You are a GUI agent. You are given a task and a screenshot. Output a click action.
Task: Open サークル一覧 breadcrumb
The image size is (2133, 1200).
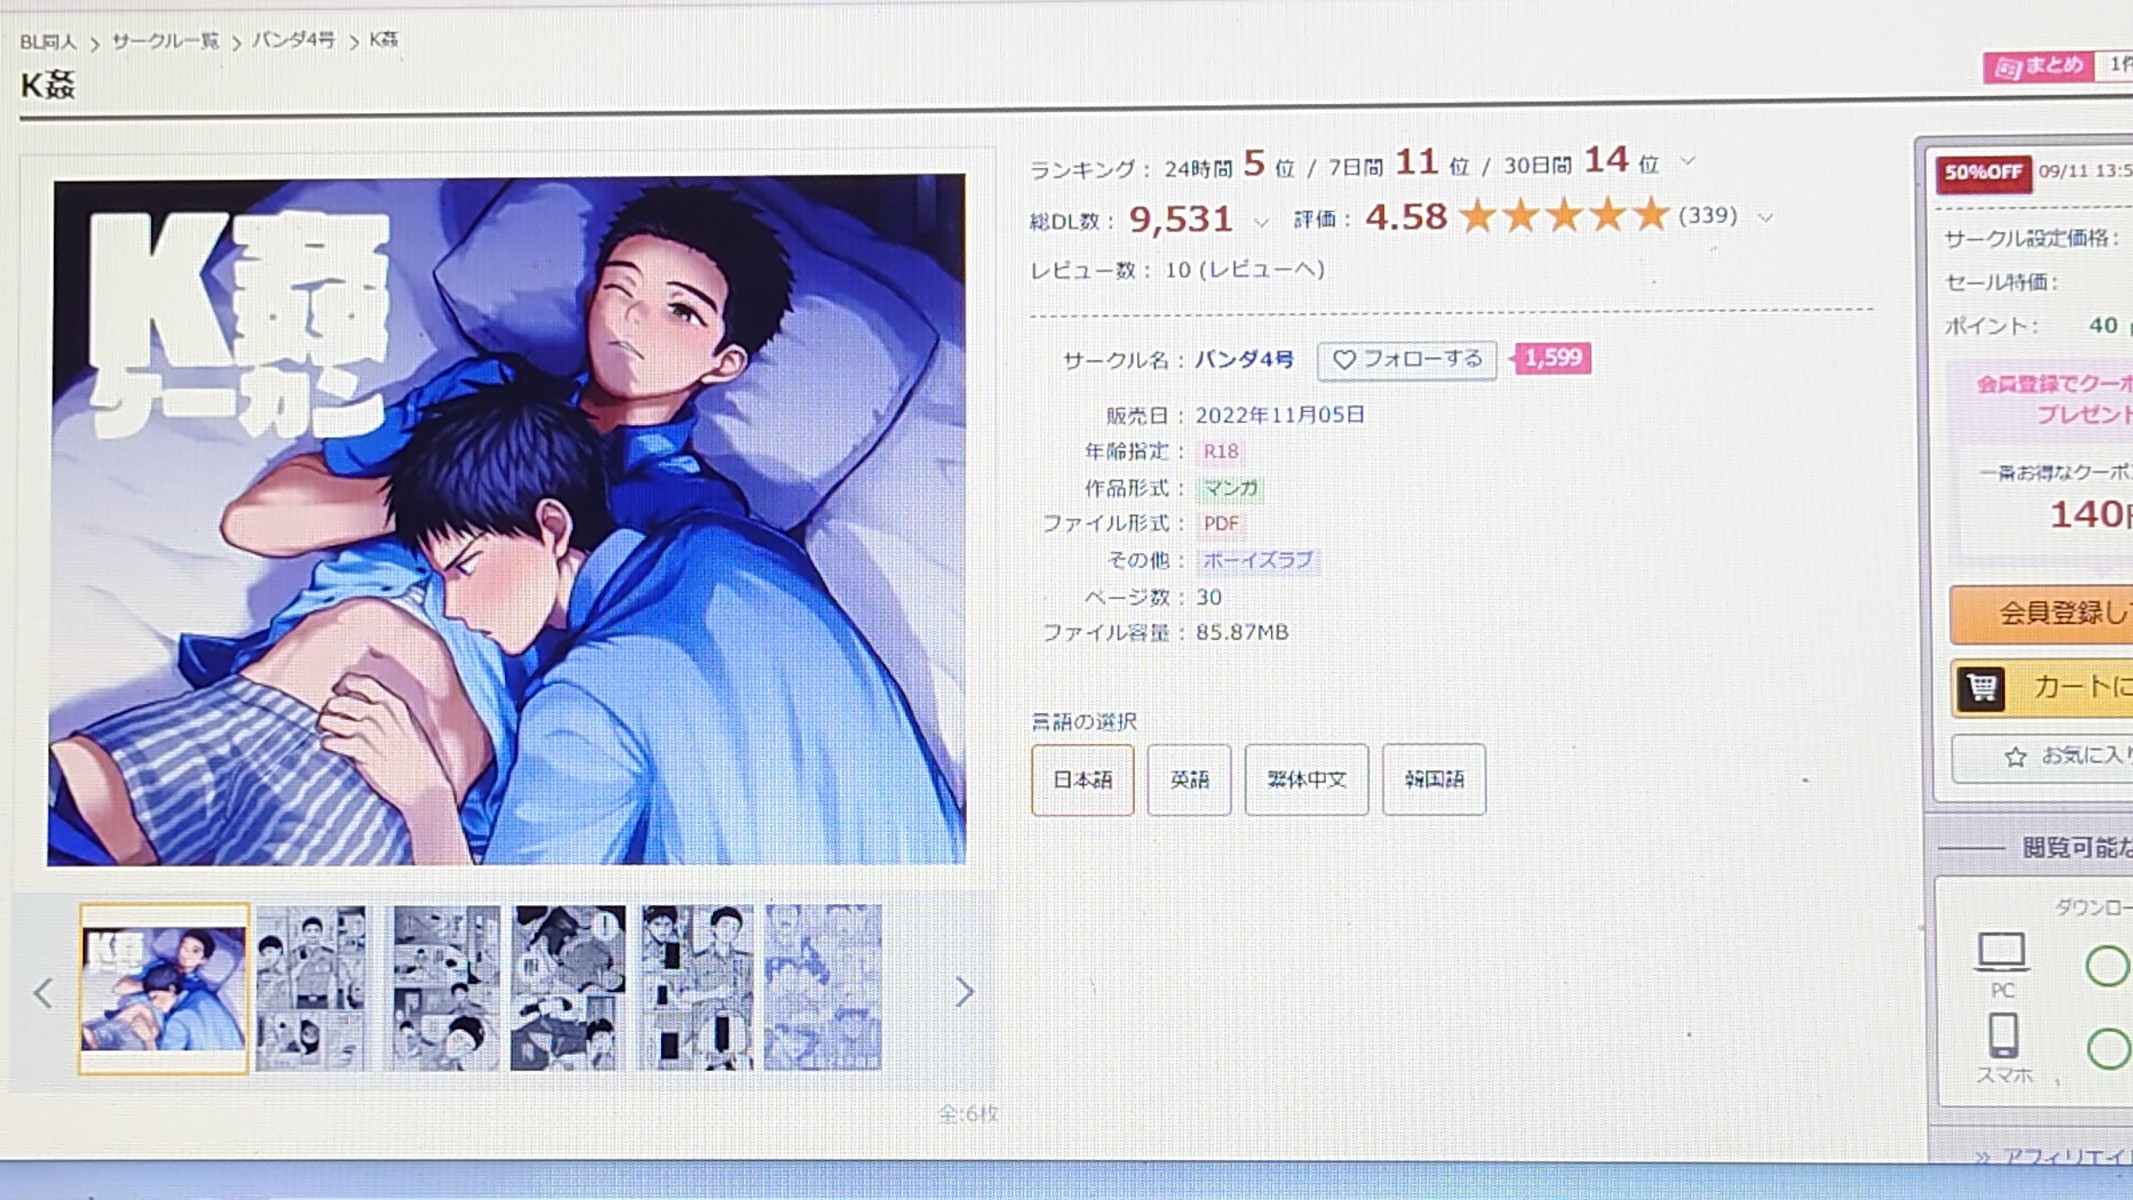pos(165,41)
